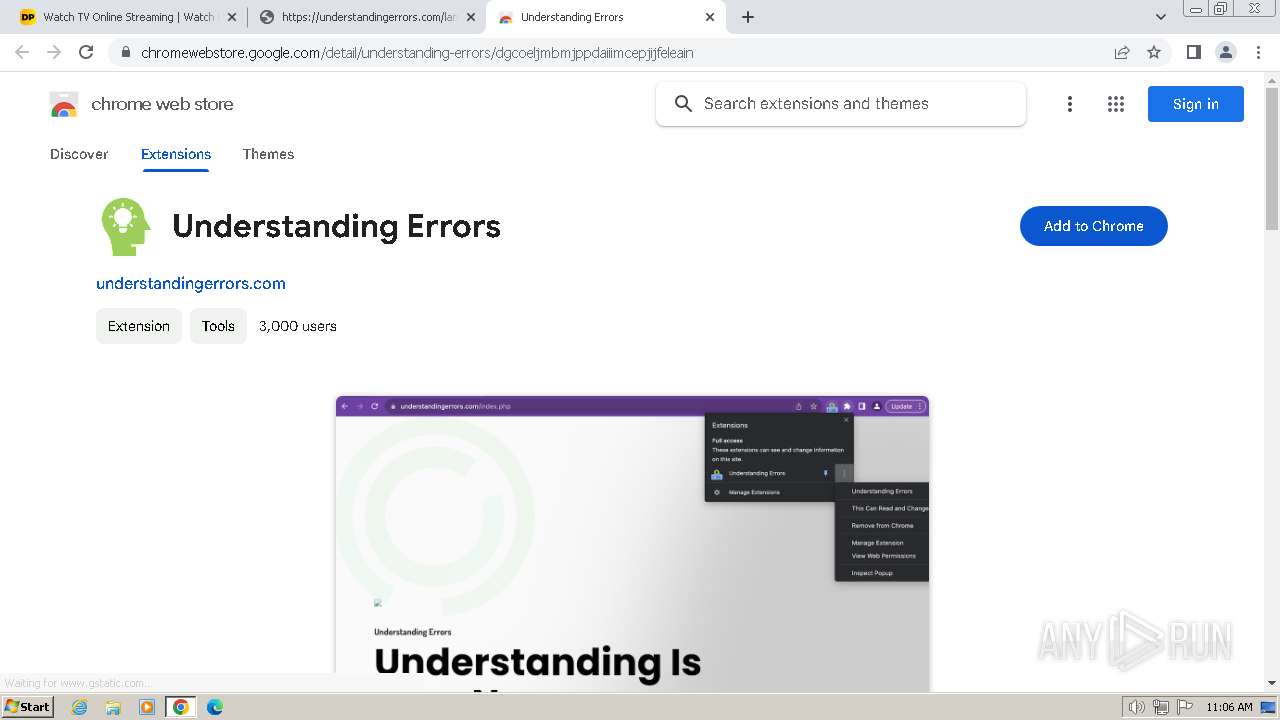Add Understanding Errors to Chrome
This screenshot has height=720, width=1280.
pyautogui.click(x=1094, y=226)
